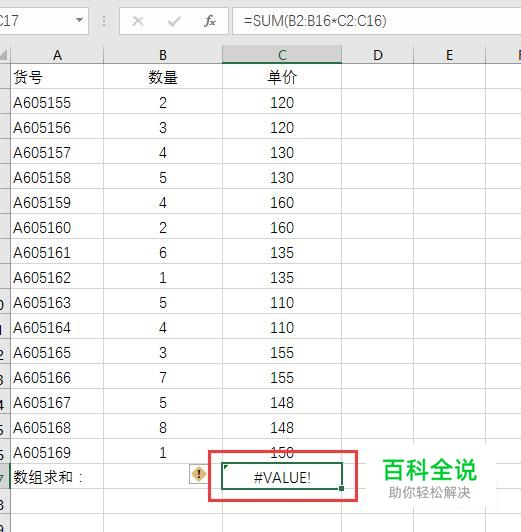521x532 pixels.
Task: Select column B header
Action: click(163, 55)
